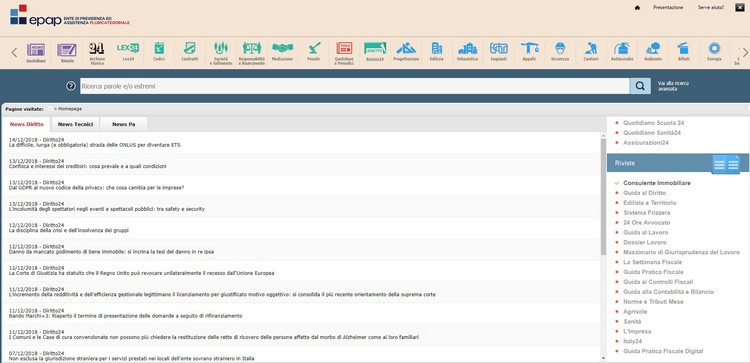Viewport: 750px width, 363px height.
Task: Select the Codici icon
Action: (159, 52)
